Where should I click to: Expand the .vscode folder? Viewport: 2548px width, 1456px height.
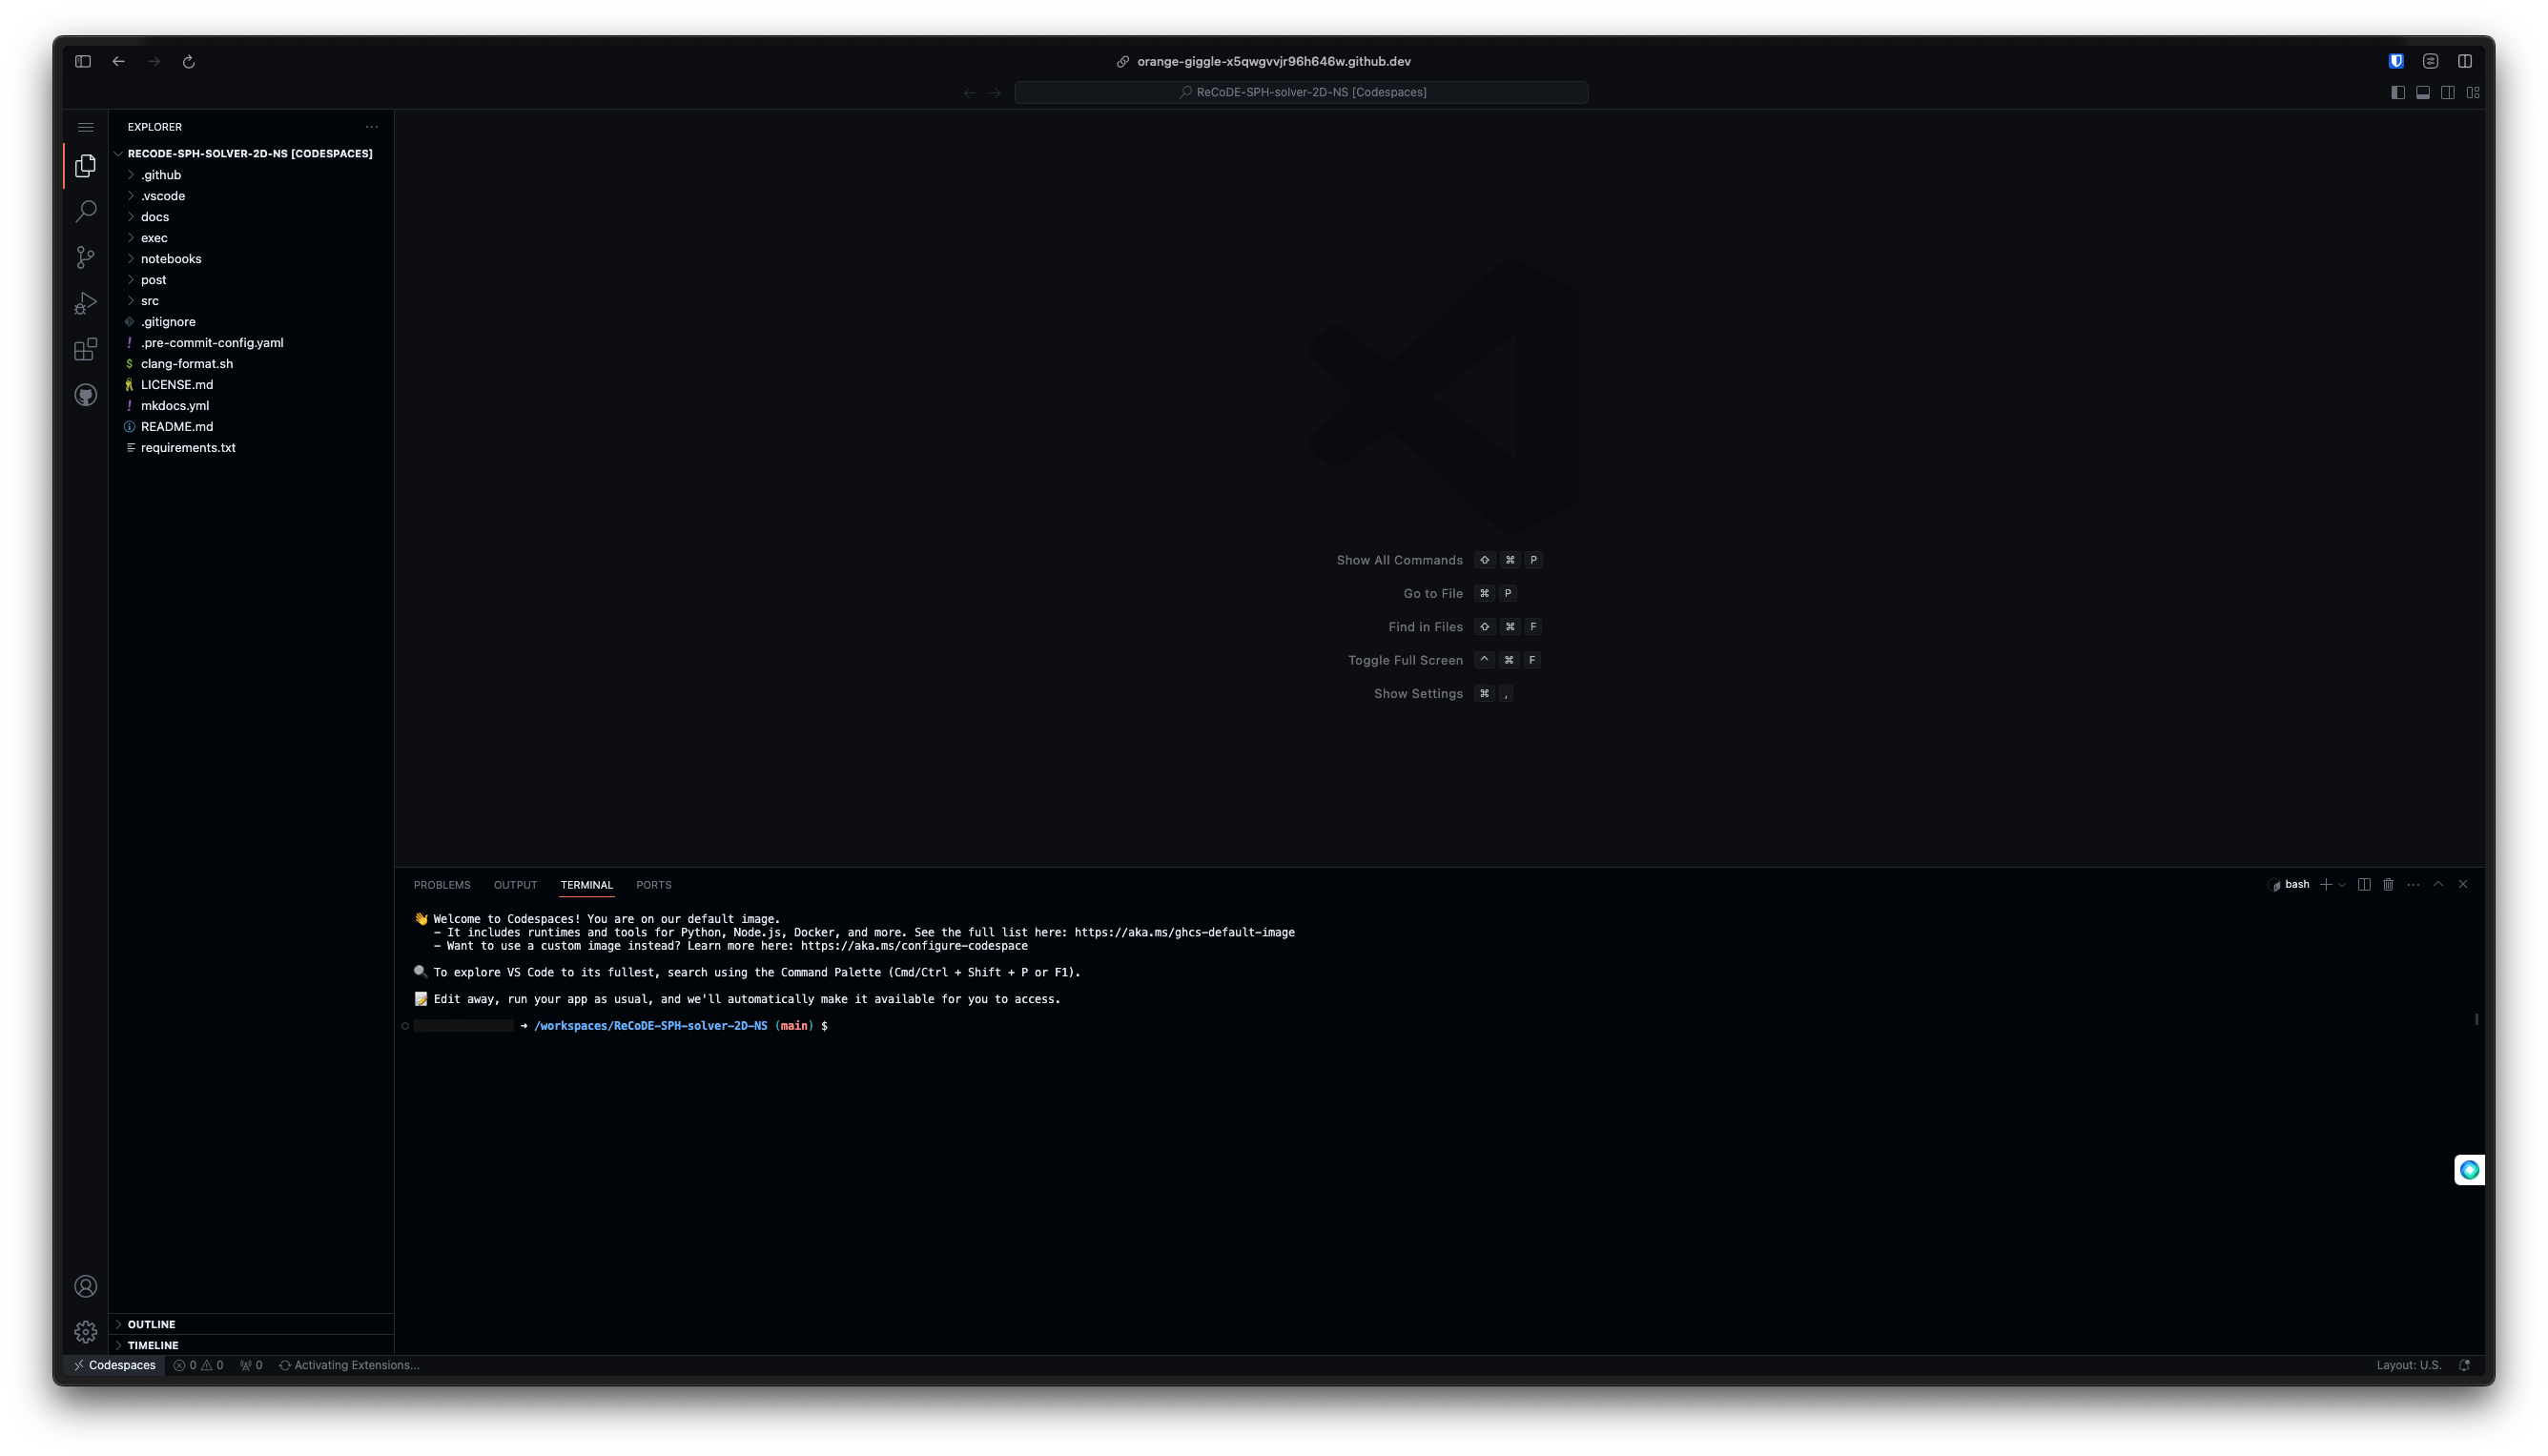tap(250, 196)
